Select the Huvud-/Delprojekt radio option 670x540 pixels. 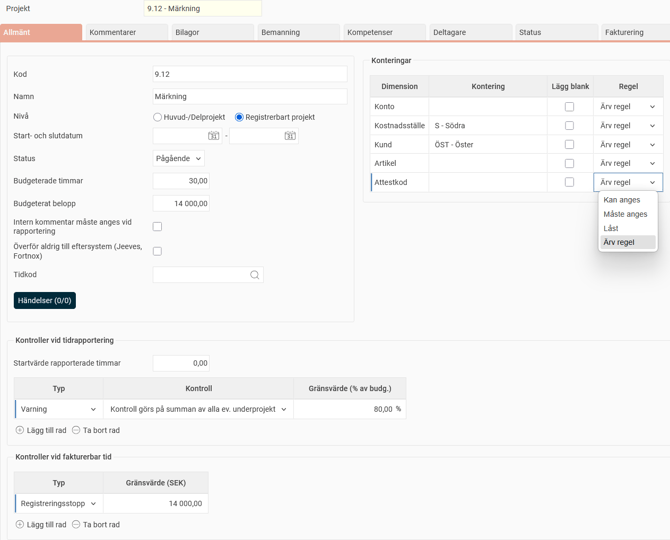click(x=158, y=117)
